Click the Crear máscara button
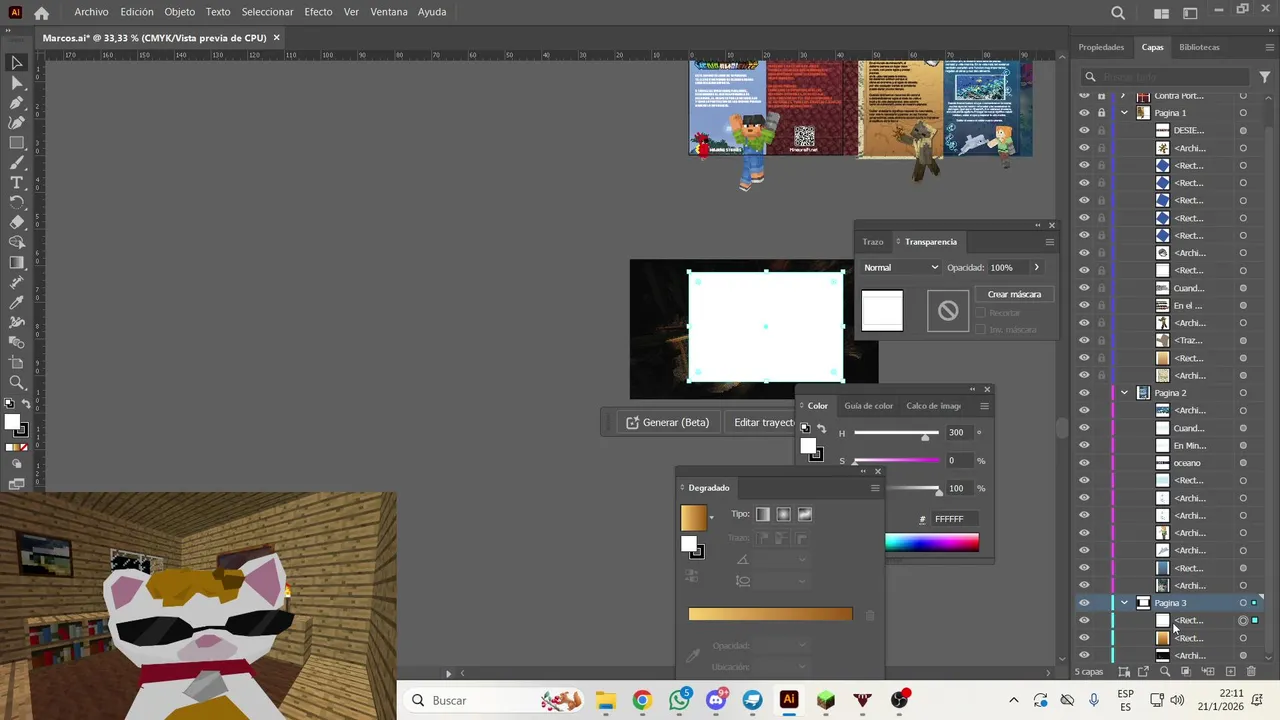1280x720 pixels. [1014, 294]
